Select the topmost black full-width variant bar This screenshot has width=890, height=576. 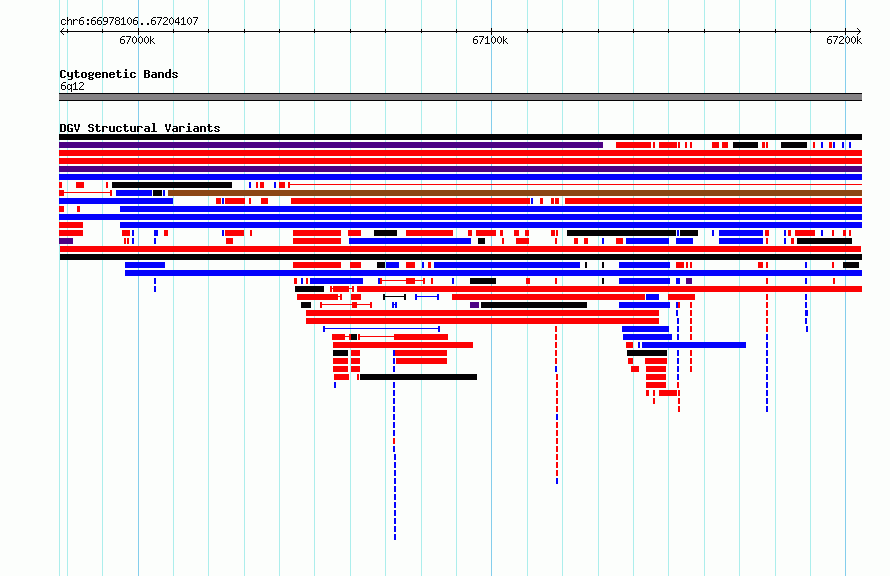tap(460, 137)
